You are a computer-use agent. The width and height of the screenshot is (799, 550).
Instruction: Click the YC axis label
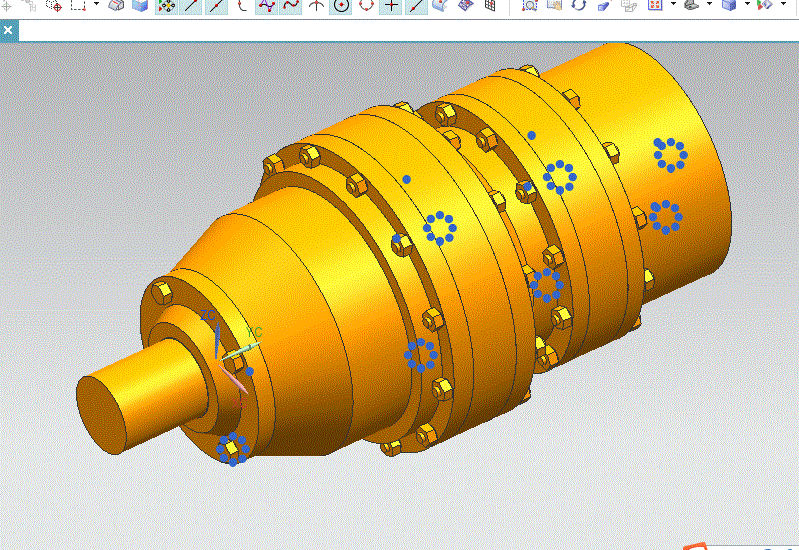point(254,333)
